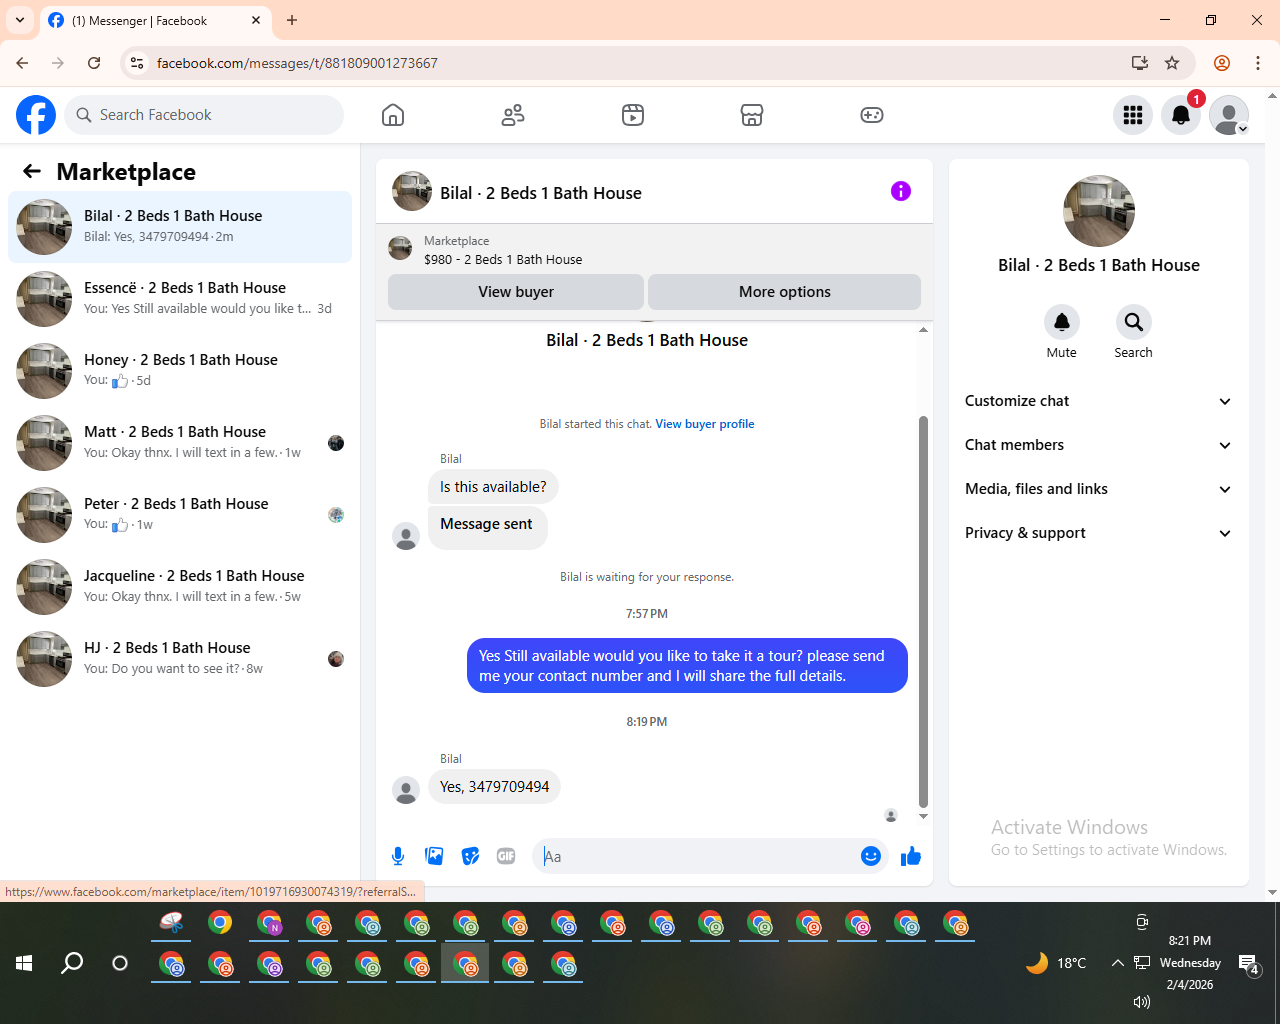Click Bilal's message "Yes, 3479709494"

495,787
